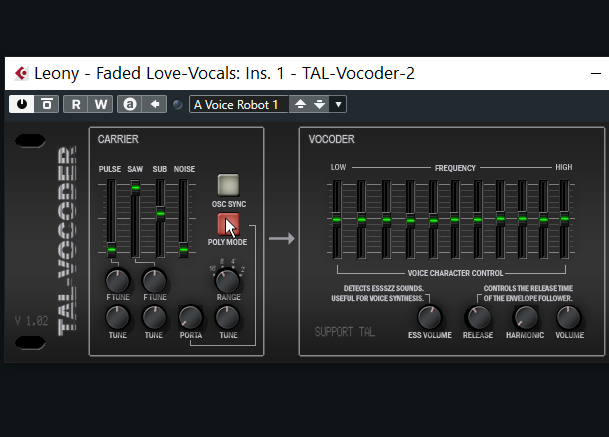Viewport: 609px width, 437px height.
Task: Click the SUPPORT TAL link
Action: coord(345,332)
